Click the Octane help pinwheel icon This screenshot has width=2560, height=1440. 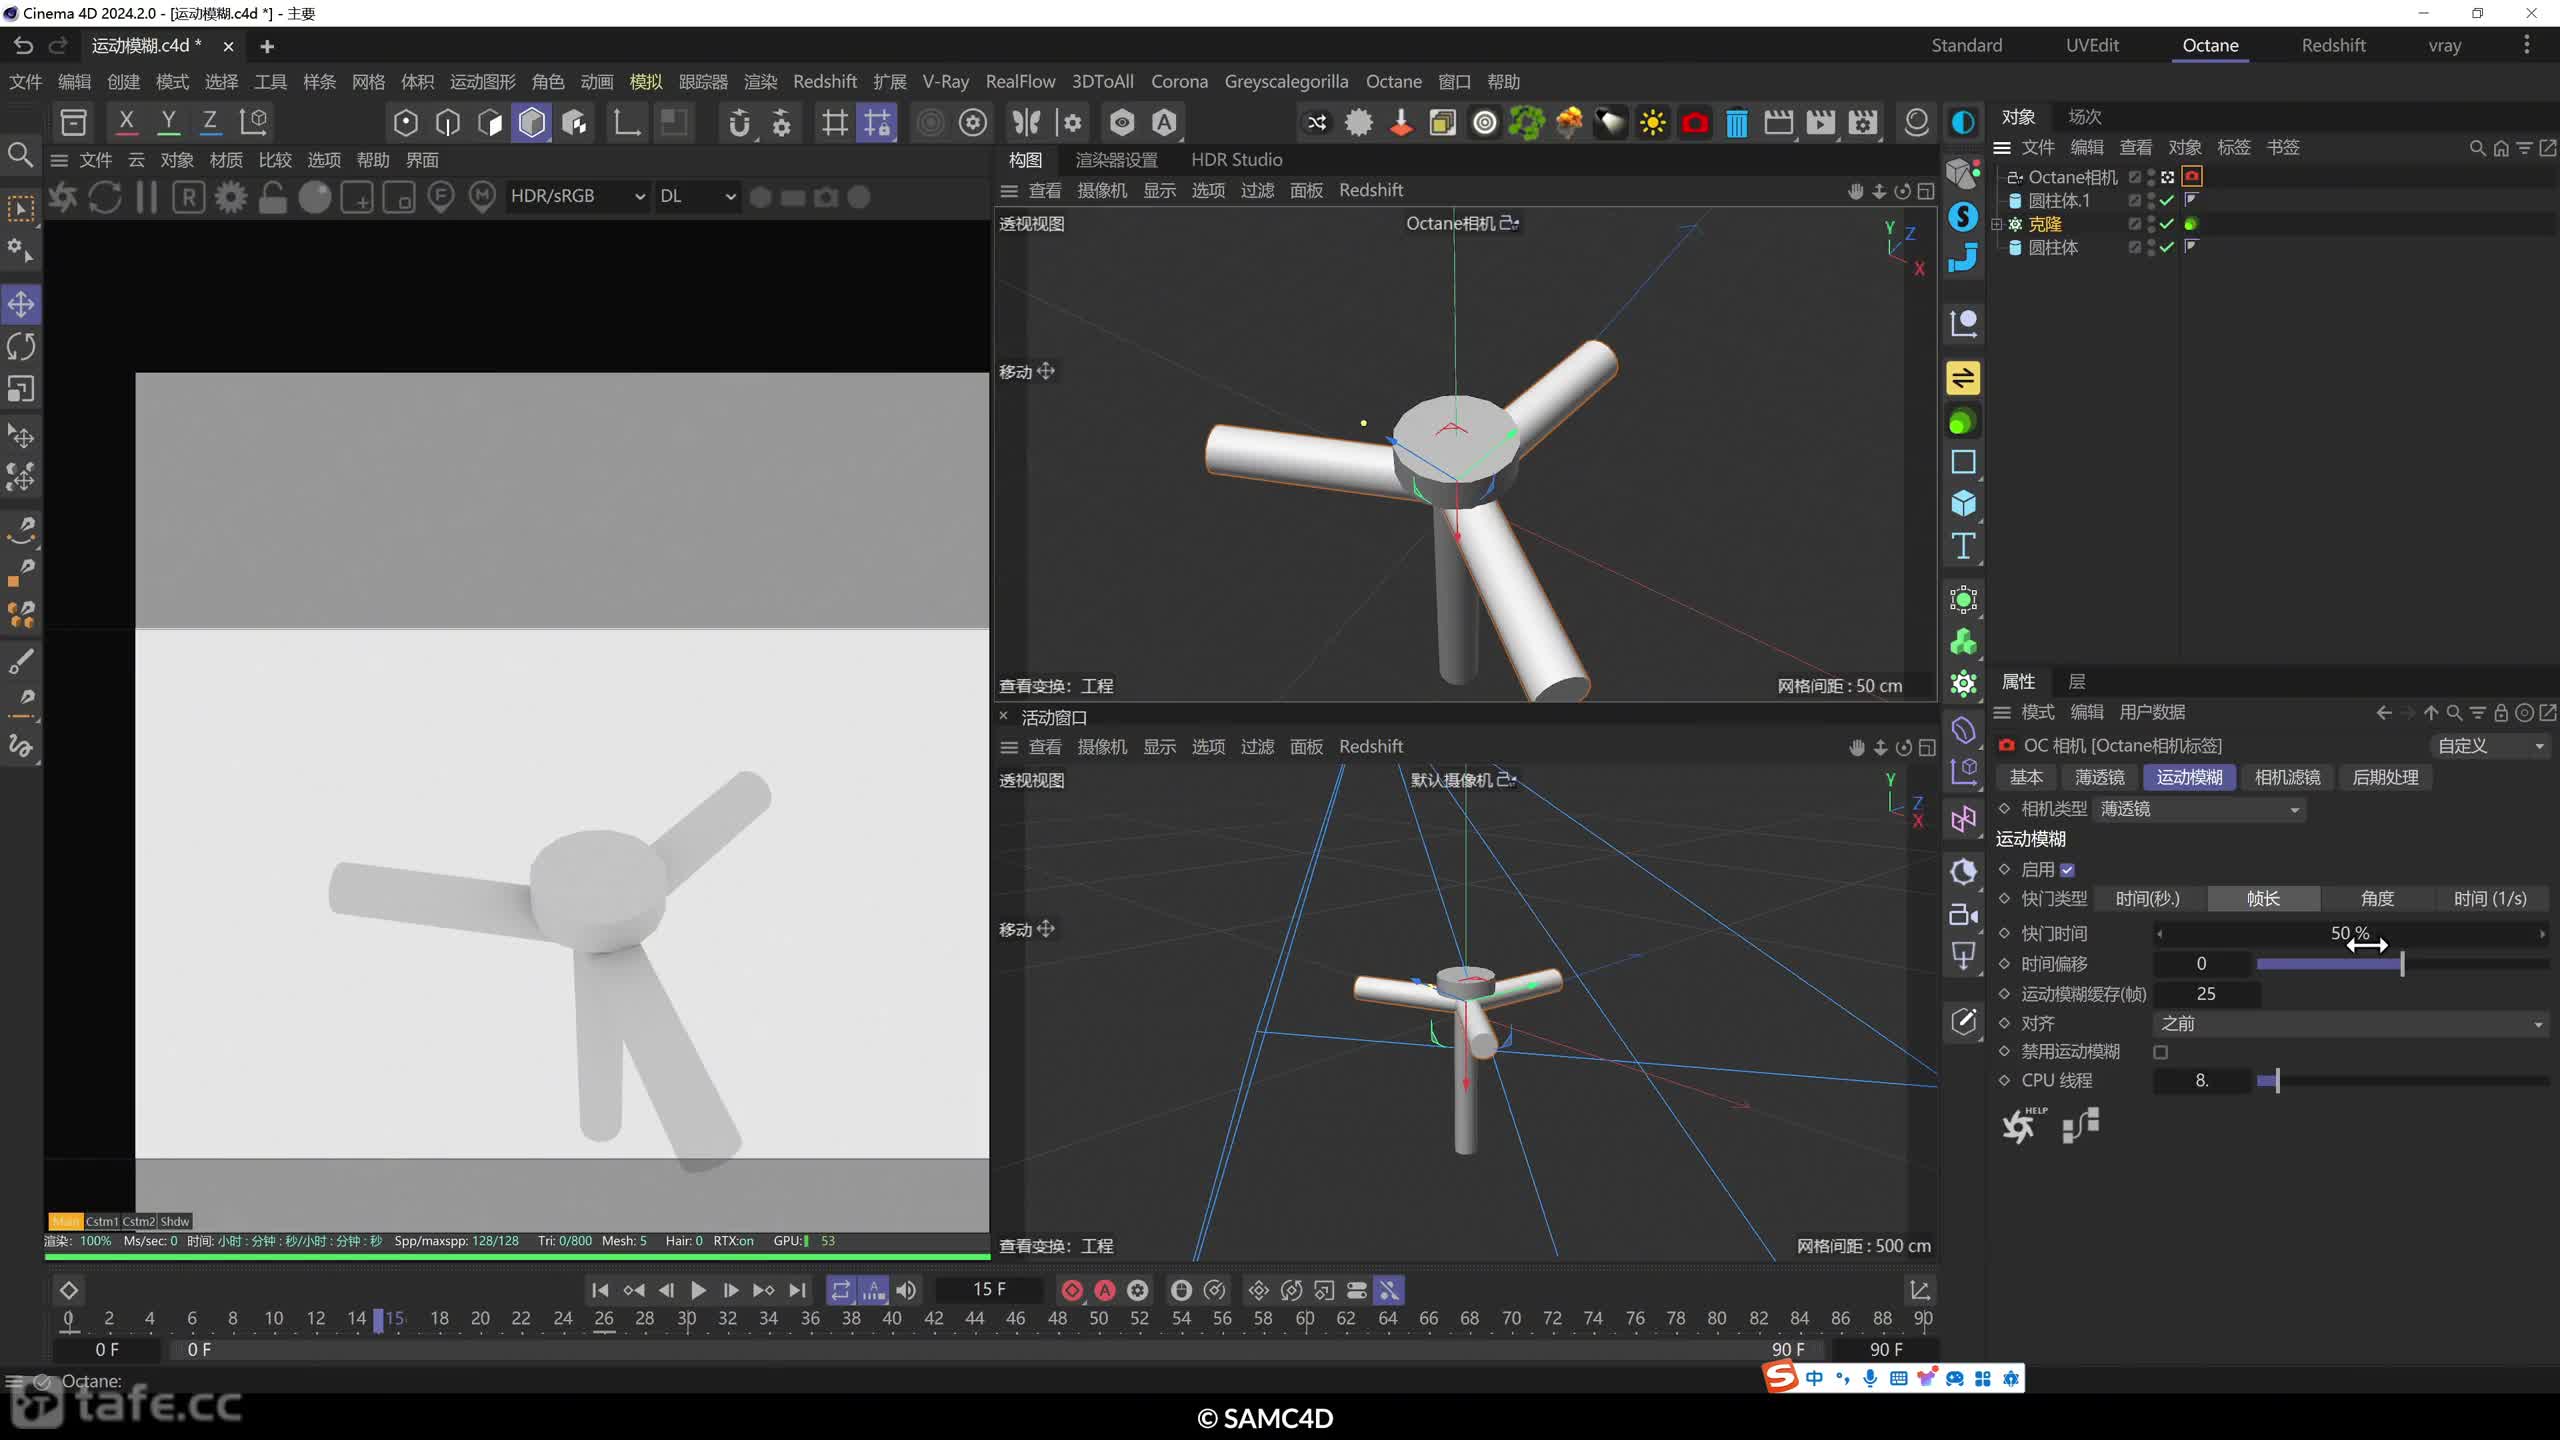coord(2022,1126)
